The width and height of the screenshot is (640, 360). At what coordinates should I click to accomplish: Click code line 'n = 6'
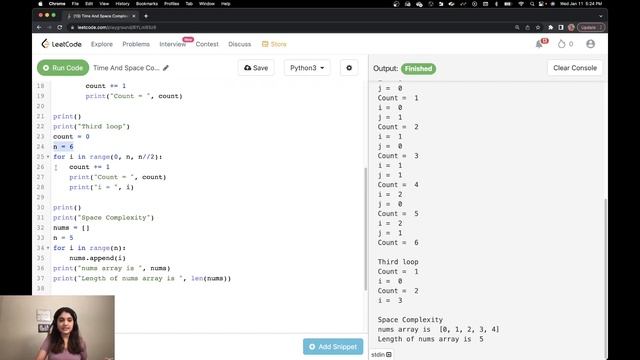click(63, 147)
